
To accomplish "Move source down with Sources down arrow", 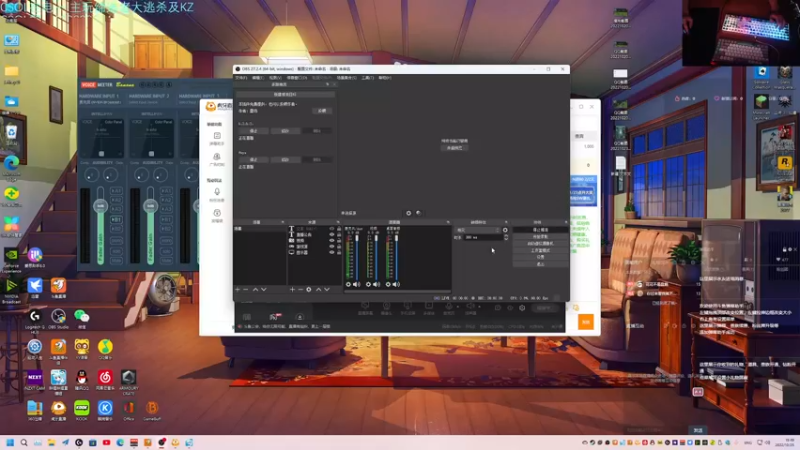I will click(327, 289).
